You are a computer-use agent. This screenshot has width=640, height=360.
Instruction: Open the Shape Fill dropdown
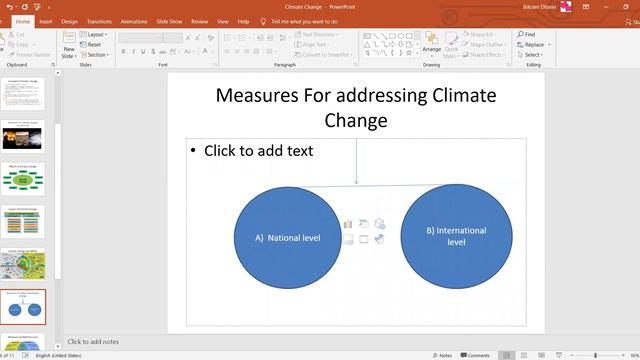pyautogui.click(x=480, y=35)
